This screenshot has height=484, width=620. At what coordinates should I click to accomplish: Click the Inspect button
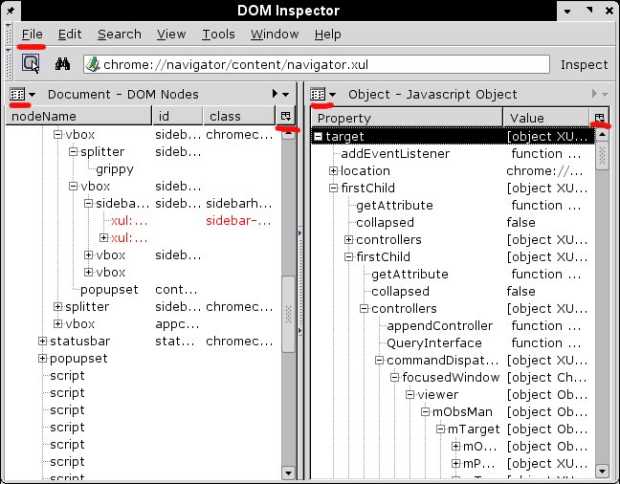584,64
